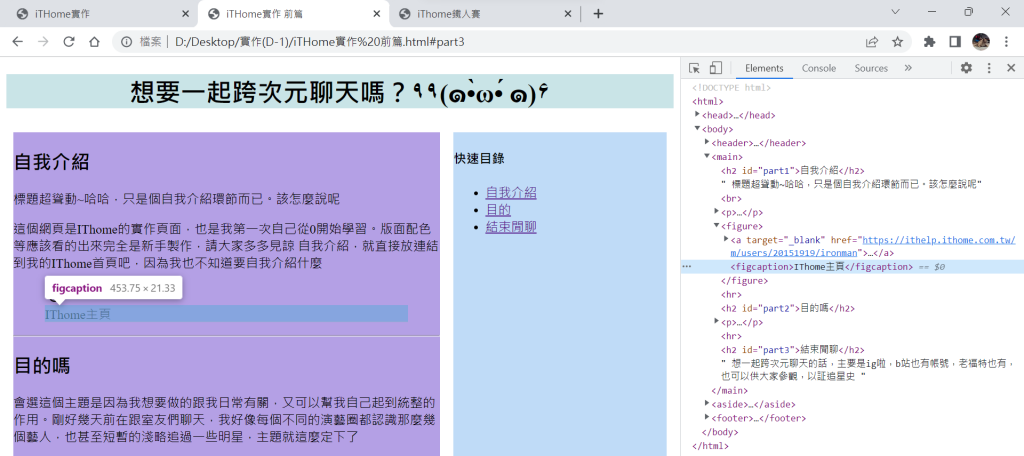
Task: Bookmark this page with the star icon
Action: (x=897, y=42)
